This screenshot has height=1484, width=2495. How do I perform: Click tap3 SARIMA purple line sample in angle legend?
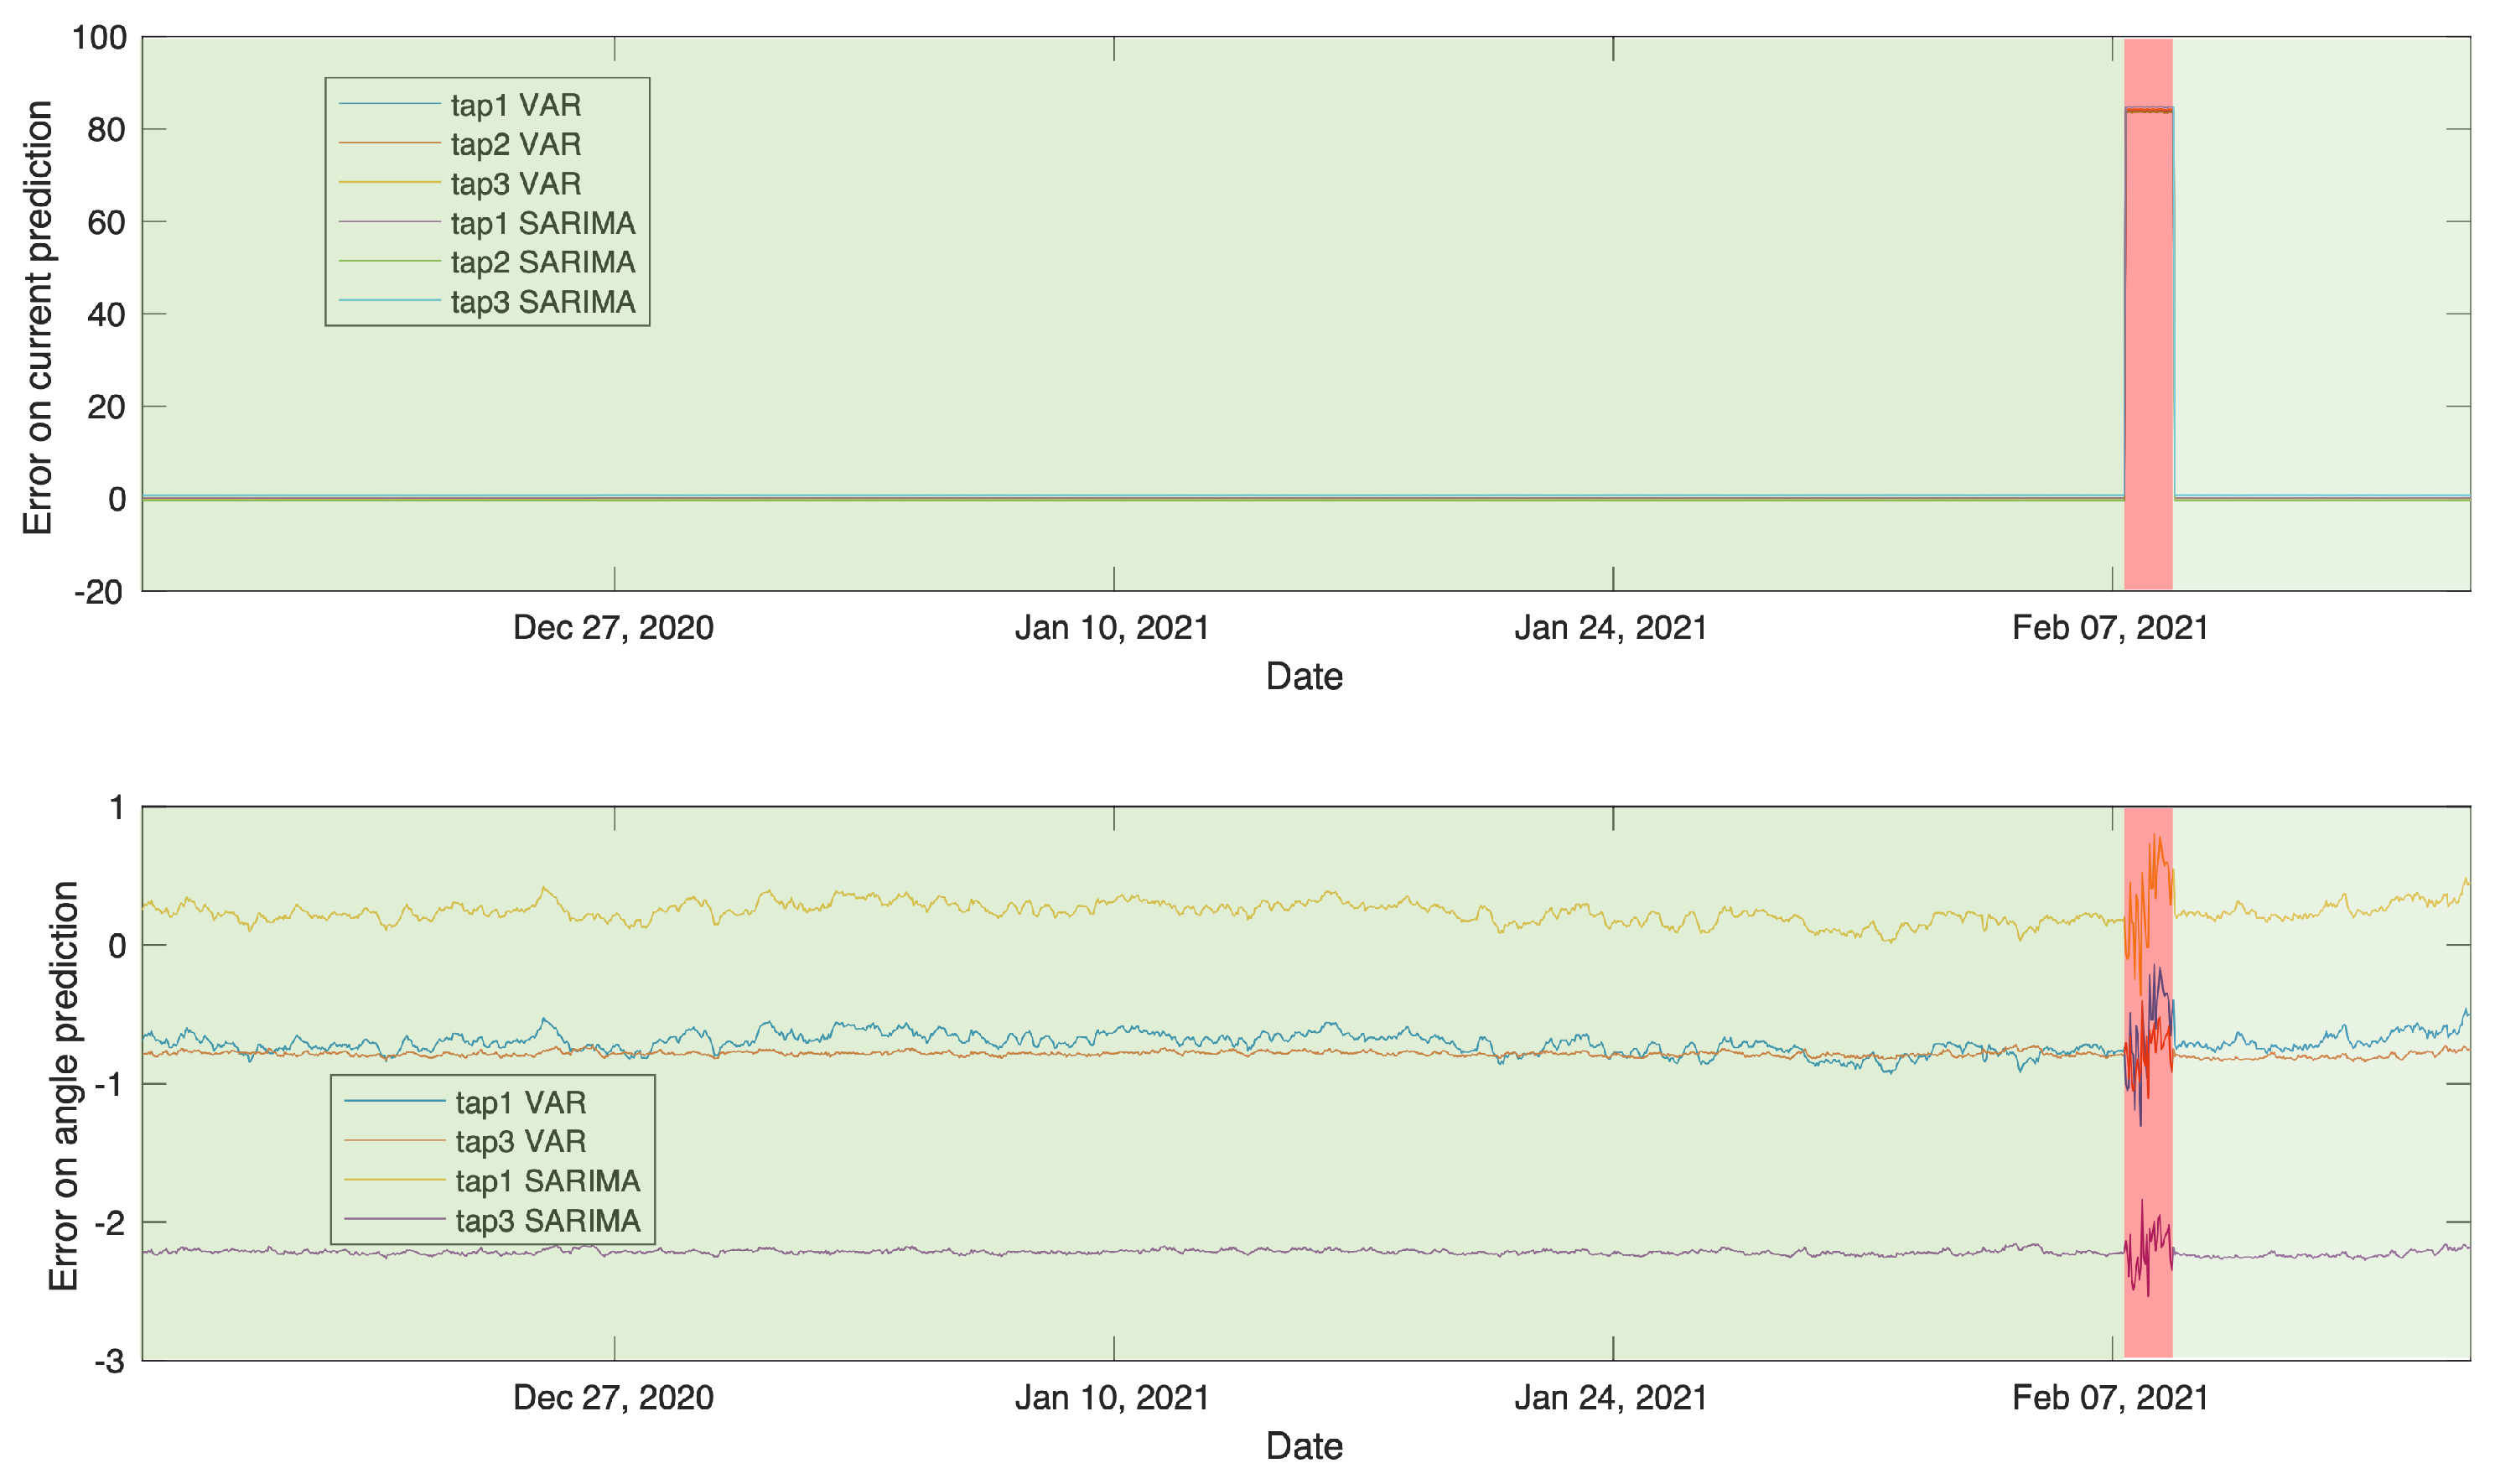[394, 1219]
